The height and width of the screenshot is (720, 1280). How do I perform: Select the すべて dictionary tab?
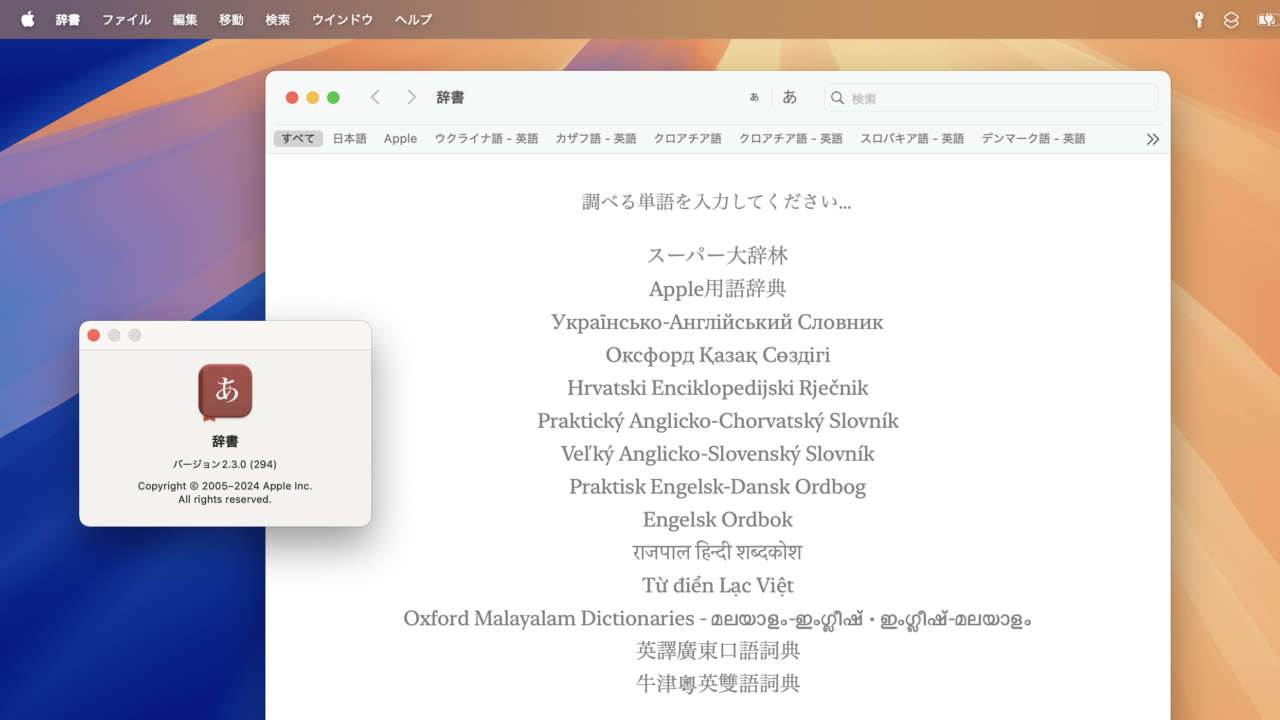click(x=298, y=139)
